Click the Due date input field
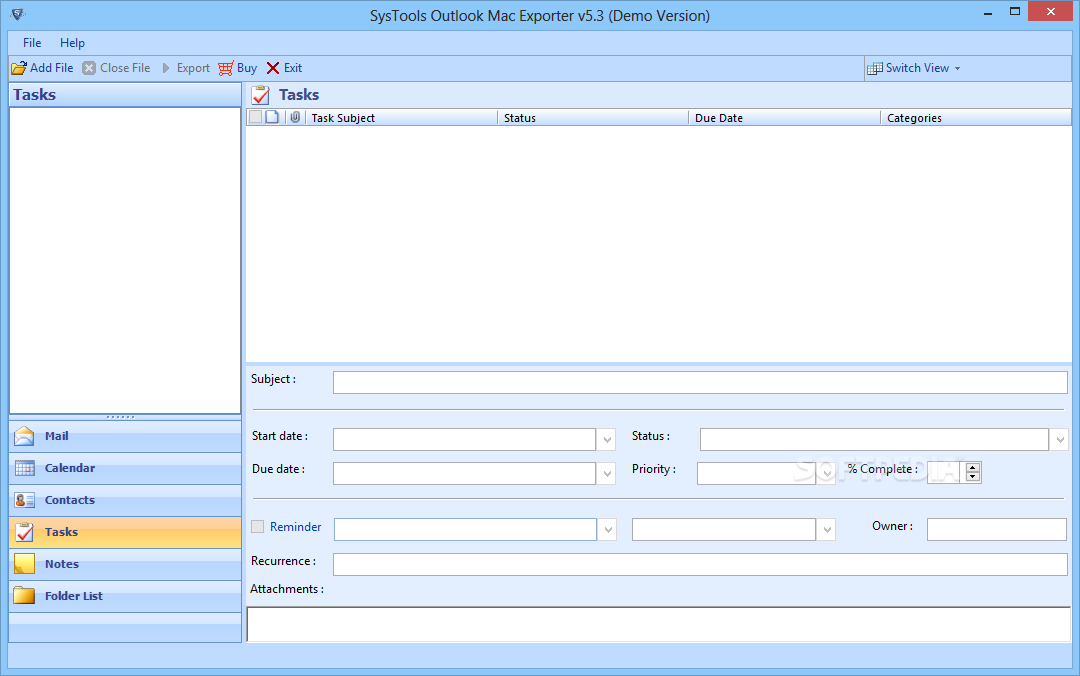The image size is (1080, 676). [x=464, y=473]
